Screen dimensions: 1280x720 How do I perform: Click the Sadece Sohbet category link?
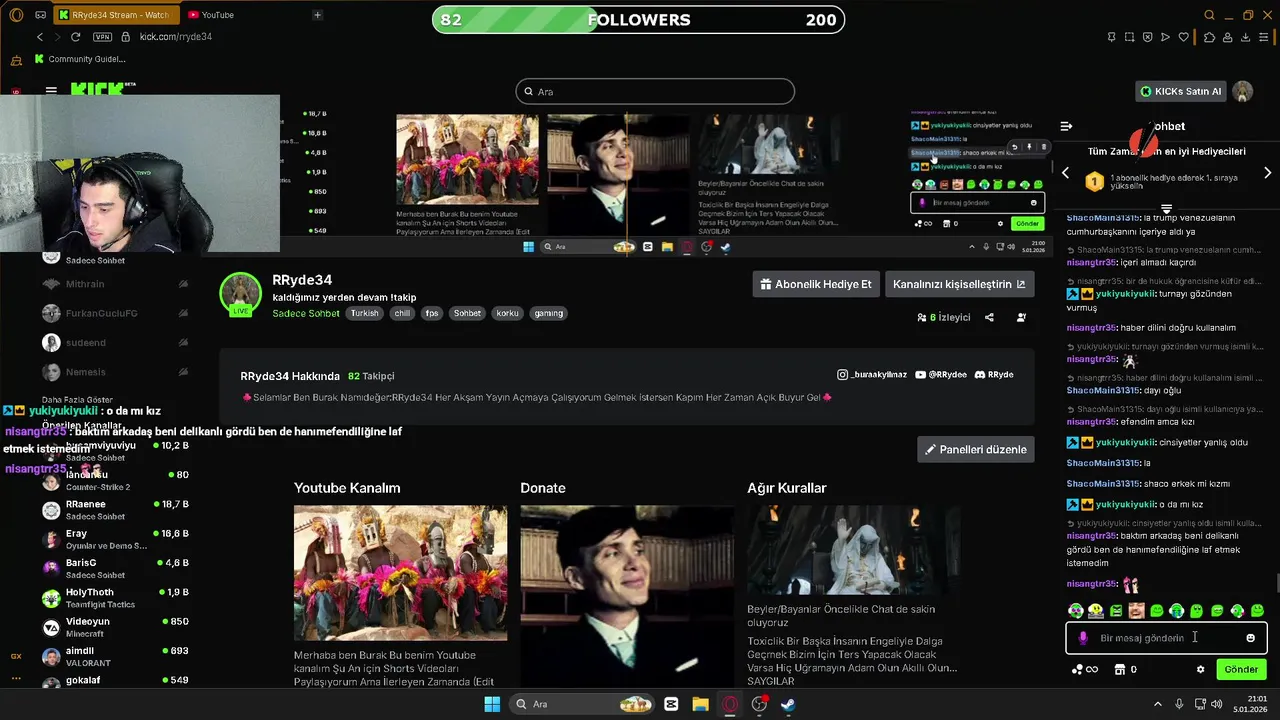tap(306, 313)
